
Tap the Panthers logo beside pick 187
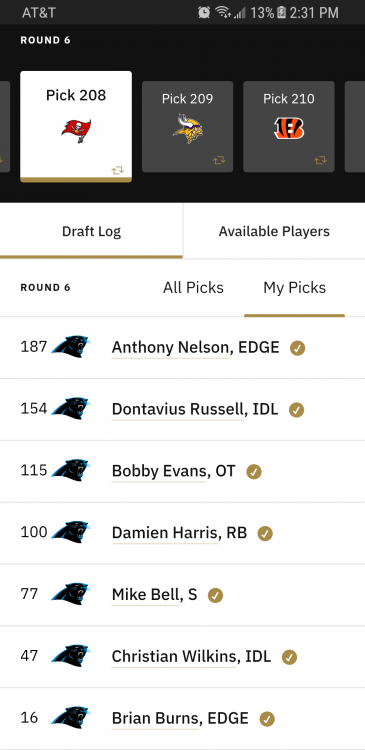[71, 347]
